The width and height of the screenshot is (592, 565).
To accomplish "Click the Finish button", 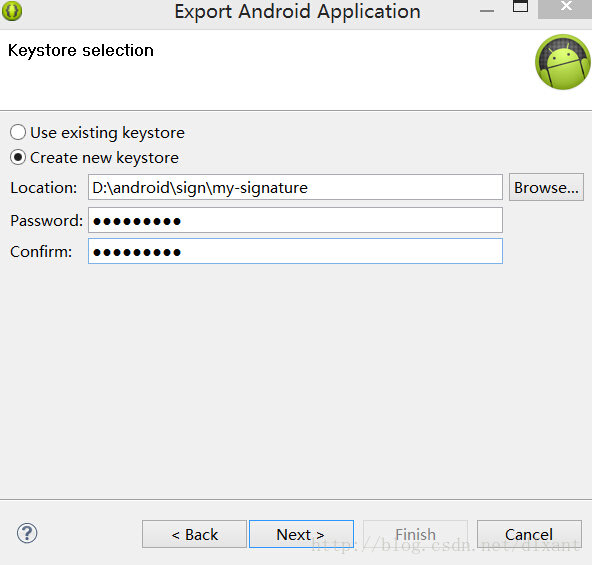I will (x=415, y=534).
